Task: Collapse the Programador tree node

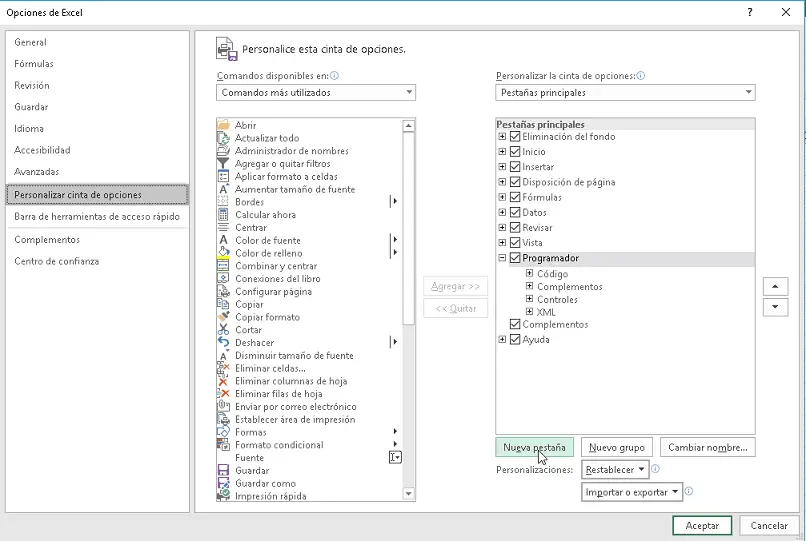Action: click(502, 258)
